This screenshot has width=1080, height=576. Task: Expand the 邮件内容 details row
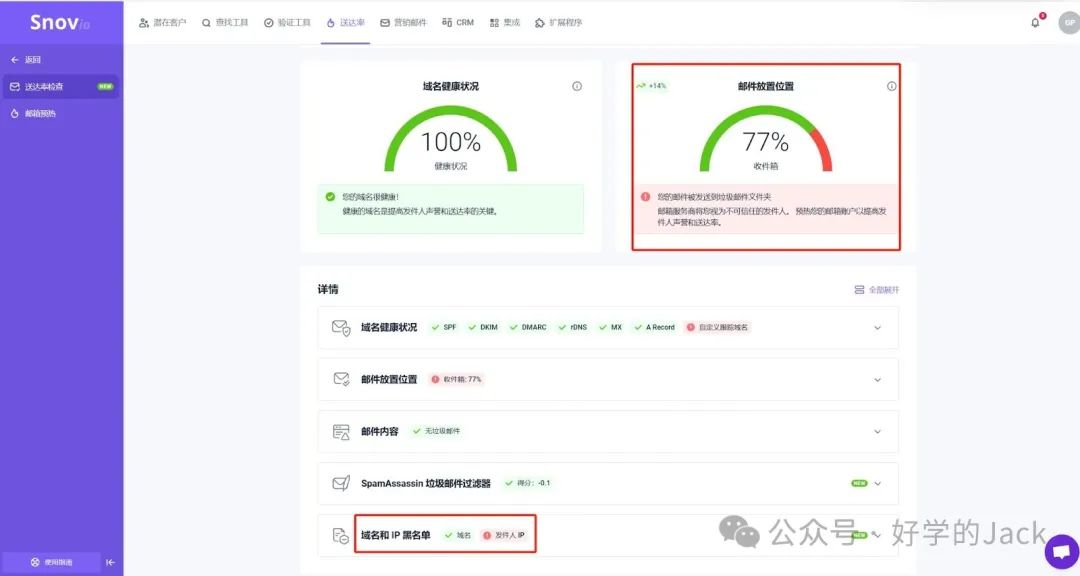coord(608,431)
